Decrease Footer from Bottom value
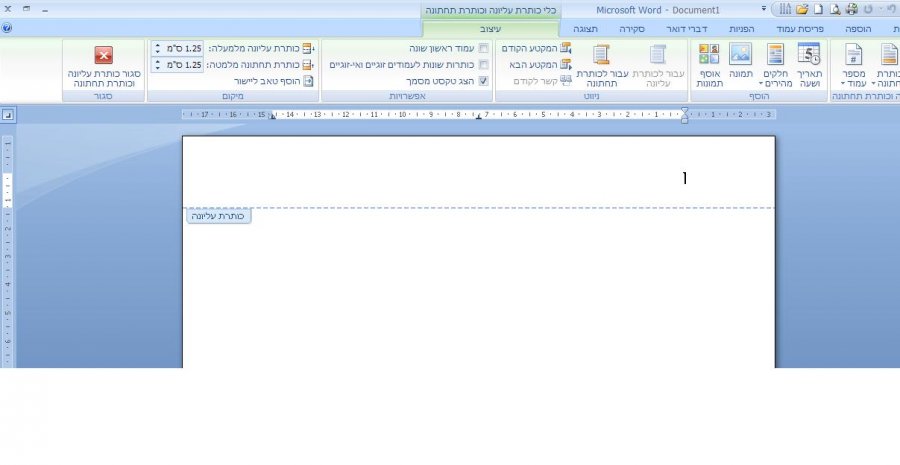The width and height of the screenshot is (900, 465). [158, 68]
